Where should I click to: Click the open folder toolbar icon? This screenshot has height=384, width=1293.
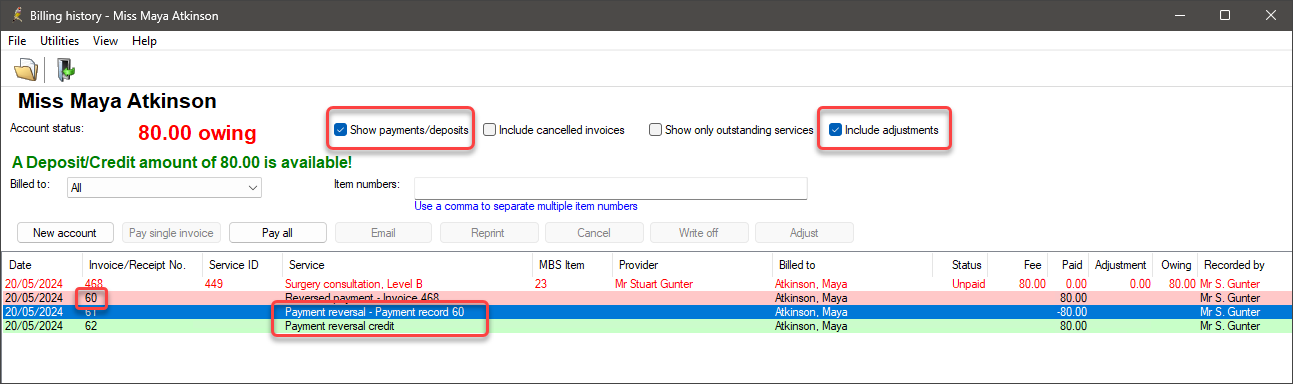click(x=26, y=69)
